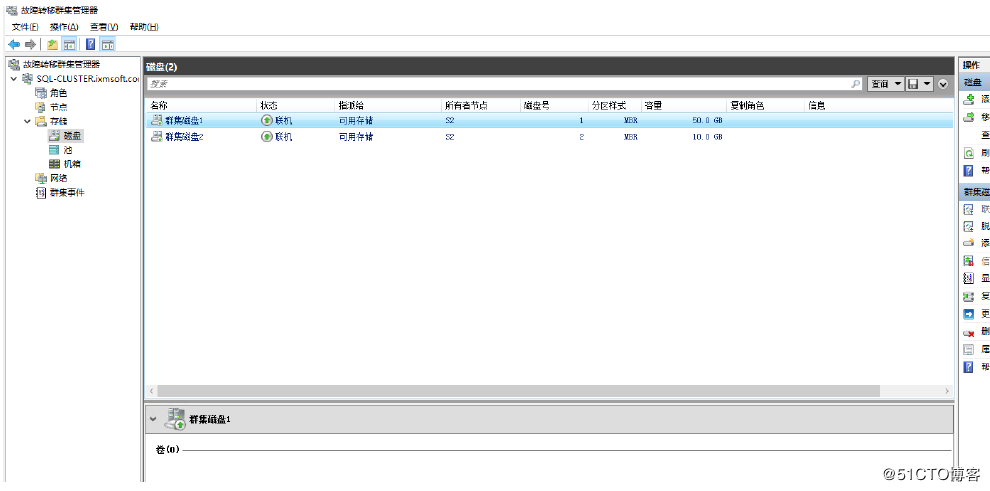
Task: Click the online status icon for 群集磁盘1
Action: click(266, 120)
